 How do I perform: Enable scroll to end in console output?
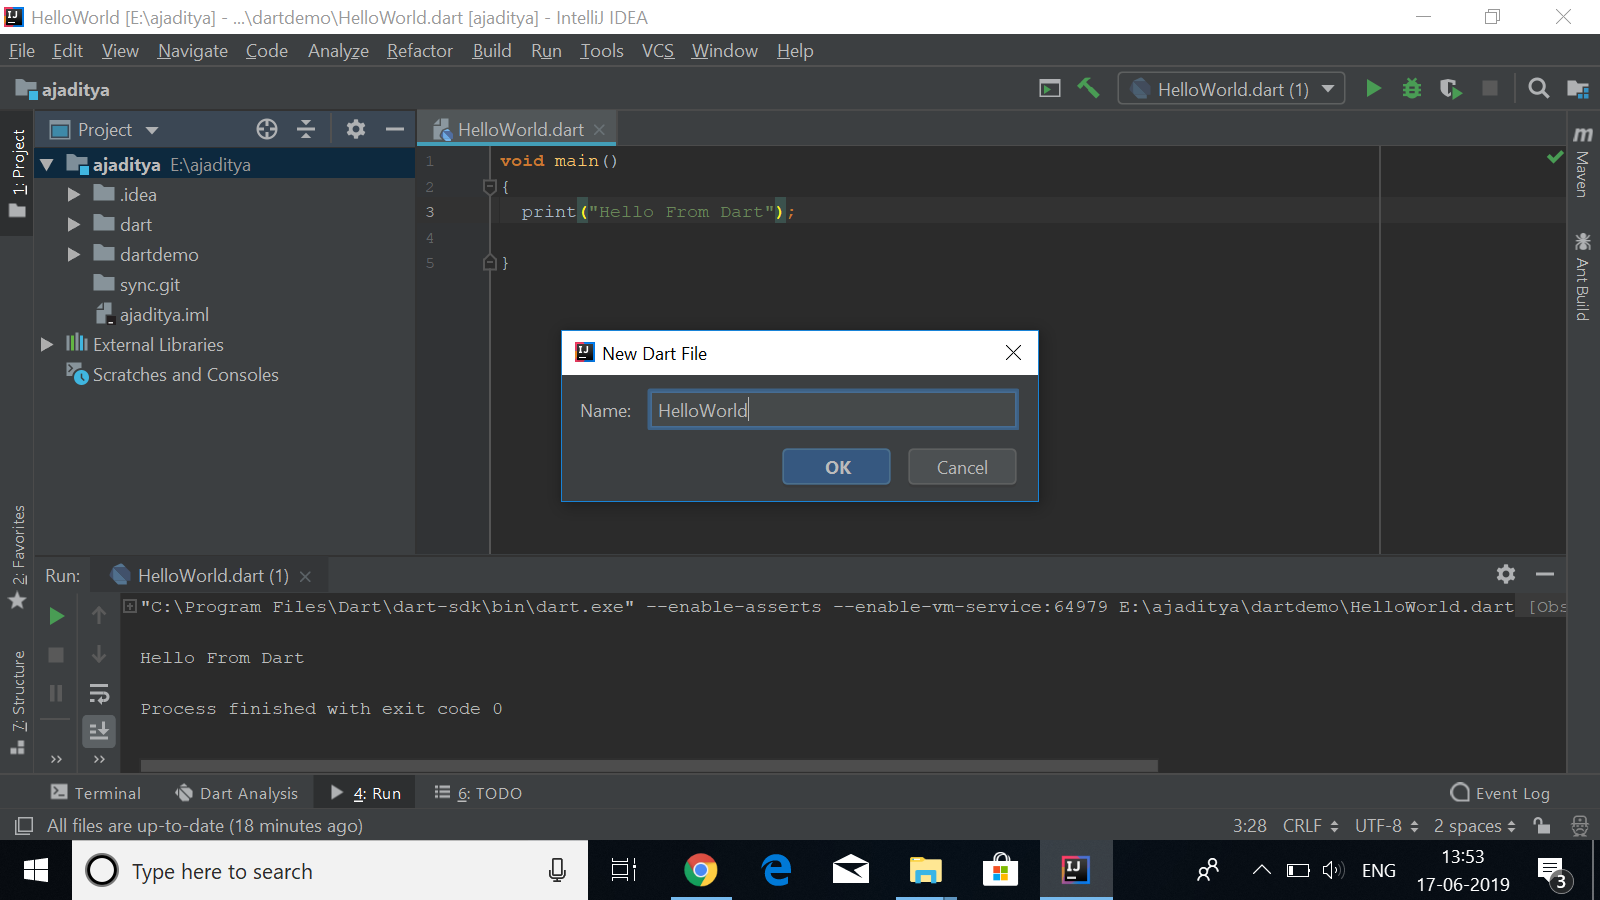click(99, 731)
